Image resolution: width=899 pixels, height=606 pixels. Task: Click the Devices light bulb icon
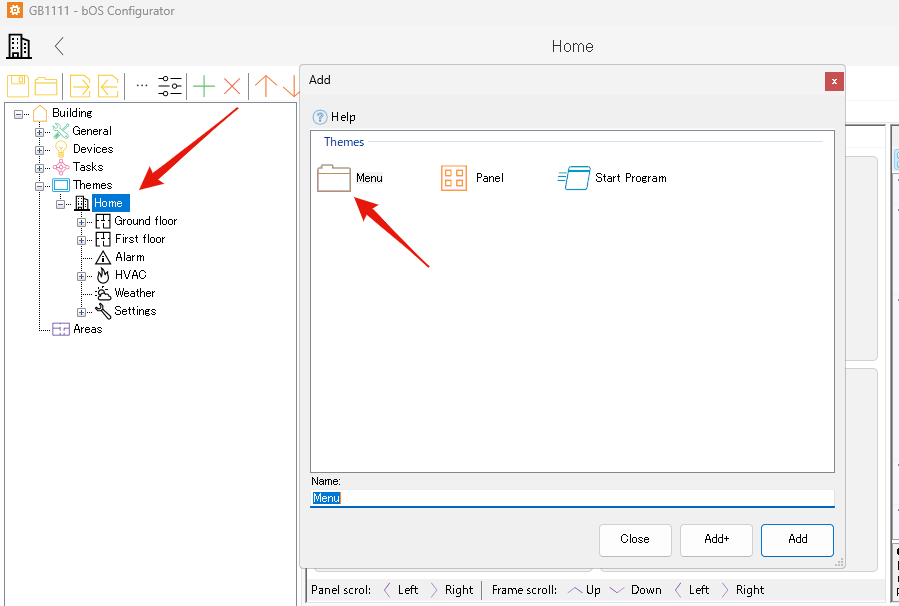click(x=61, y=149)
